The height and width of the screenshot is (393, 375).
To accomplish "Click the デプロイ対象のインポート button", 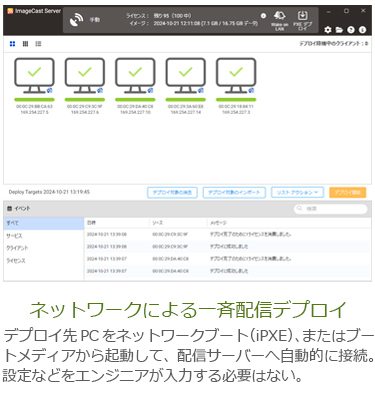I will tap(234, 192).
